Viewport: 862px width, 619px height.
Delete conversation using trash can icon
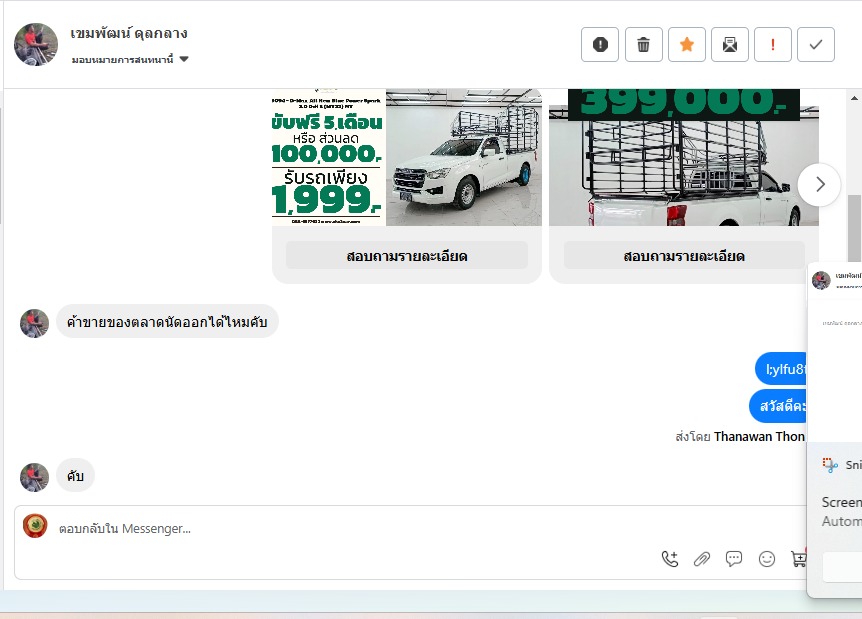coord(643,45)
